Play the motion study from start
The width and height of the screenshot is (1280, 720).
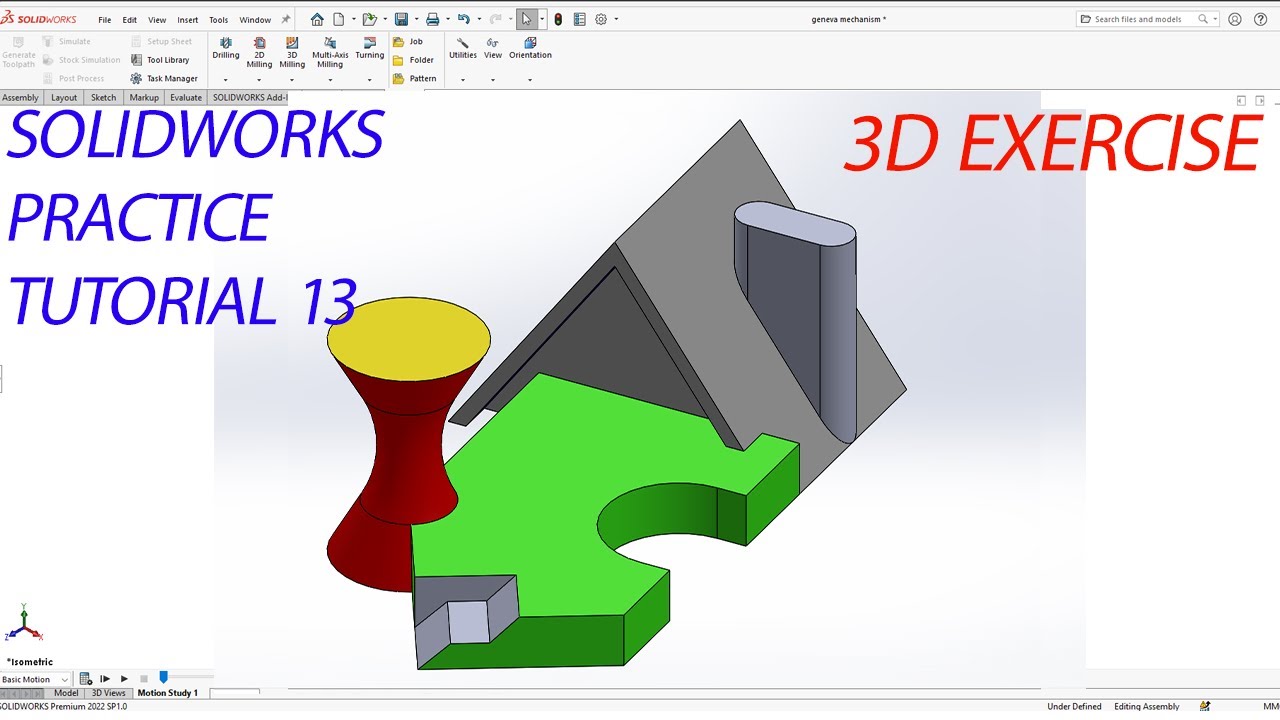coord(105,679)
